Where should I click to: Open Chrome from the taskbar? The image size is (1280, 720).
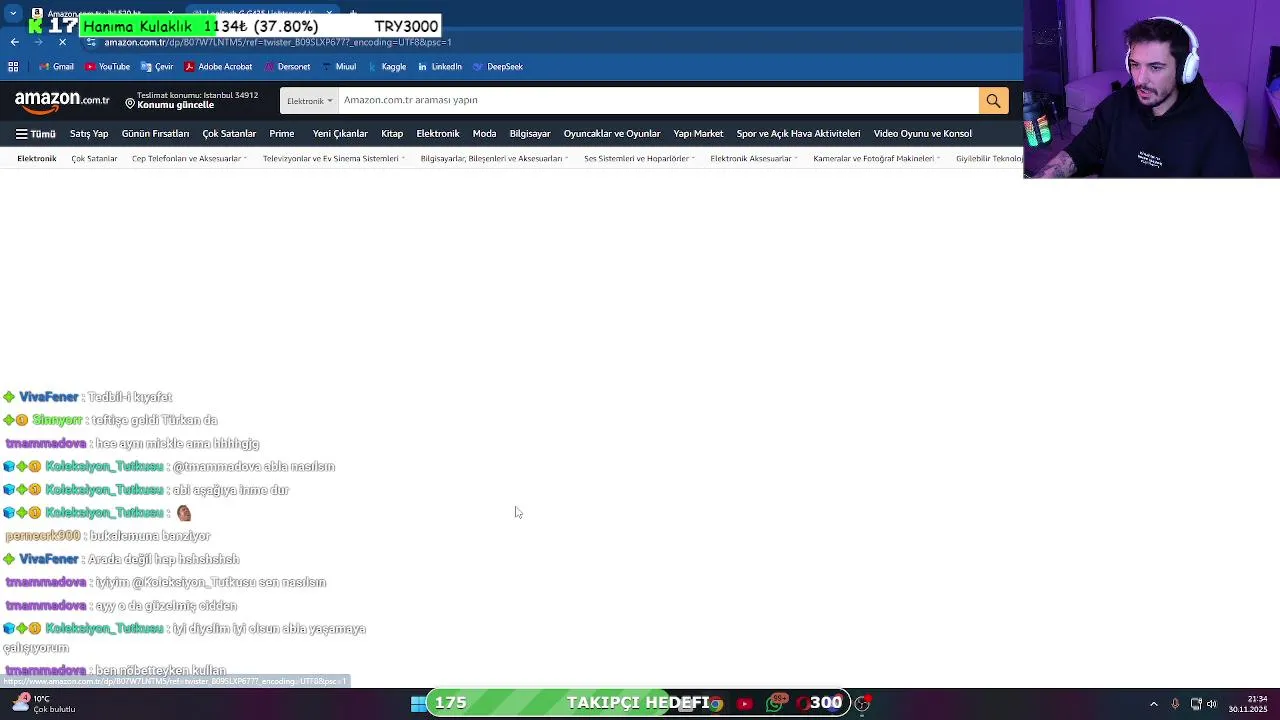(x=715, y=704)
